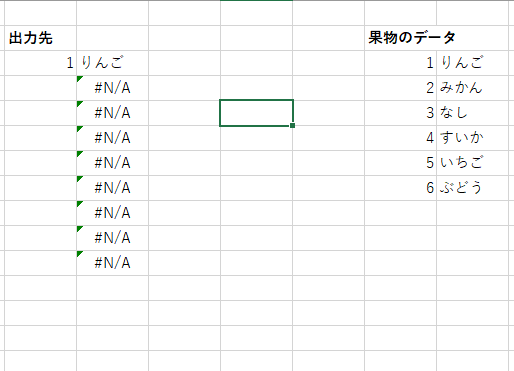
Task: Select the いちご cell in the fruit data
Action: (472, 163)
